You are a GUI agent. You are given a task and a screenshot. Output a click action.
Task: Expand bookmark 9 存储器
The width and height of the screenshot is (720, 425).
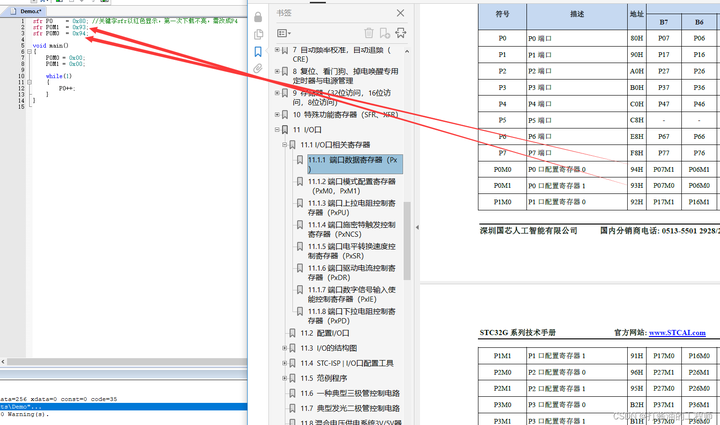pos(277,93)
